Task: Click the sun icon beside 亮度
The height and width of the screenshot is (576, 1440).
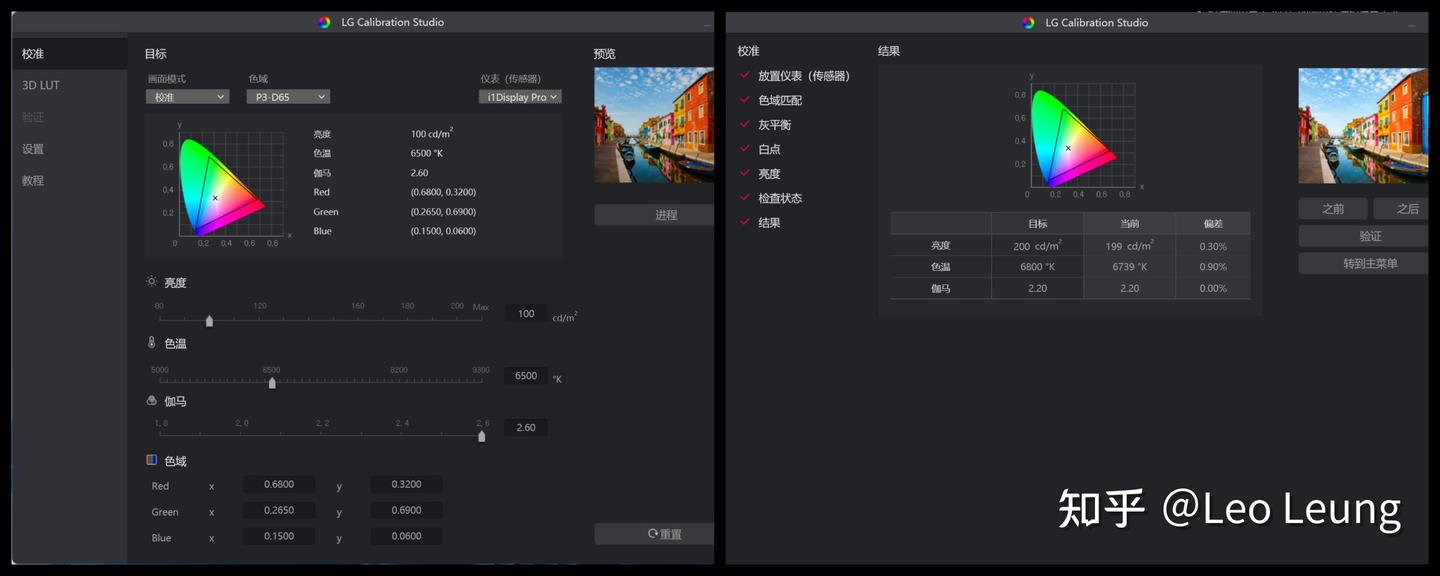Action: [153, 282]
